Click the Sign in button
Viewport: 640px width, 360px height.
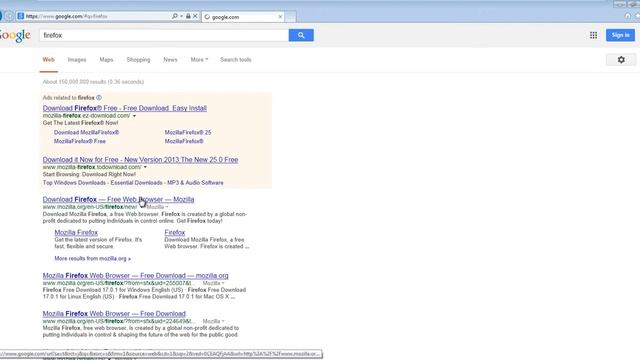click(620, 35)
